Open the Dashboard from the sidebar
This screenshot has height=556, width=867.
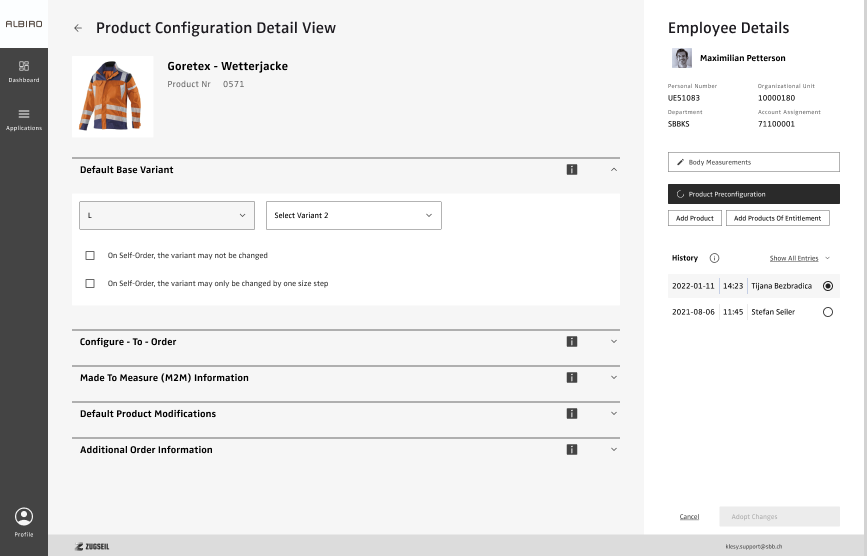pyautogui.click(x=24, y=71)
